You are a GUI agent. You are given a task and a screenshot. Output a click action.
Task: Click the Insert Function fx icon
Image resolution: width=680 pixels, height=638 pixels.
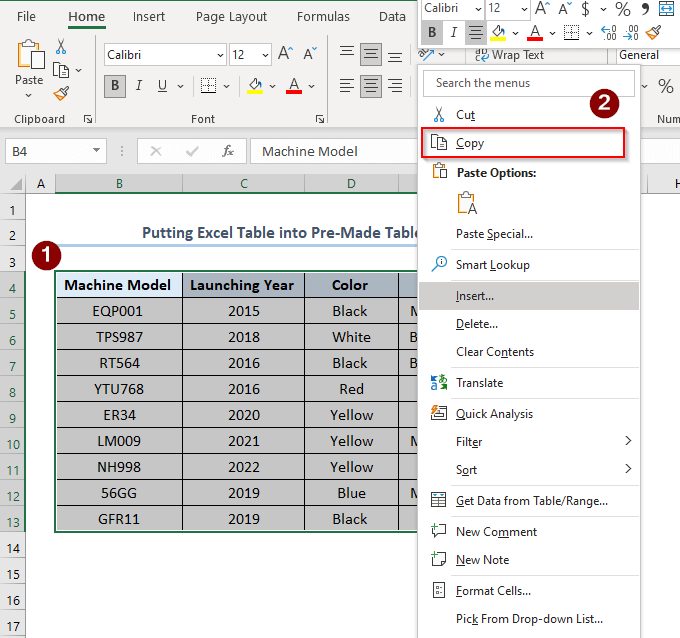click(x=228, y=151)
